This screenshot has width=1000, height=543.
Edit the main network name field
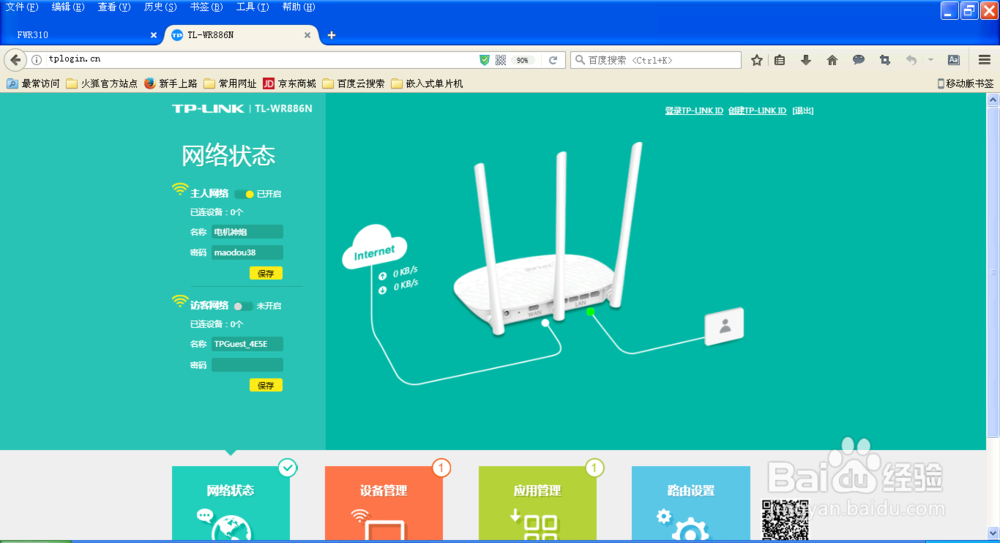(247, 232)
